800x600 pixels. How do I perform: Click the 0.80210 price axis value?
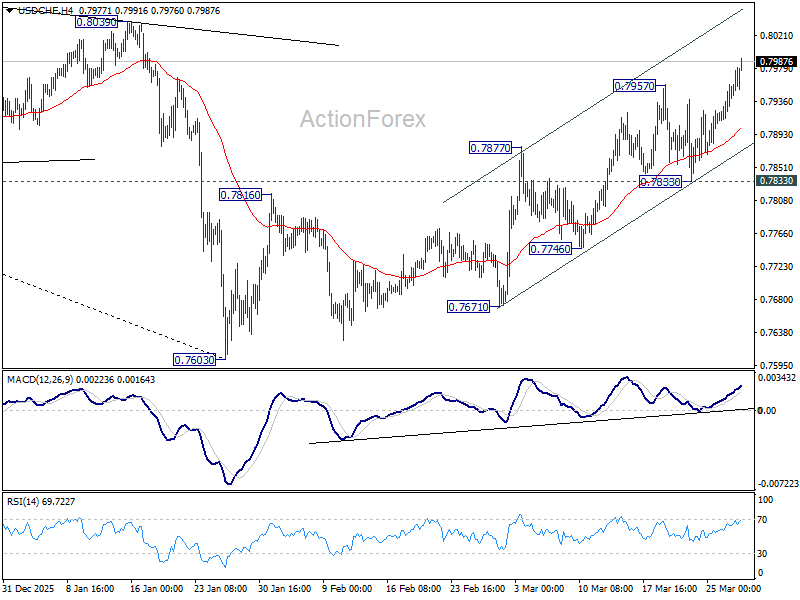[777, 35]
